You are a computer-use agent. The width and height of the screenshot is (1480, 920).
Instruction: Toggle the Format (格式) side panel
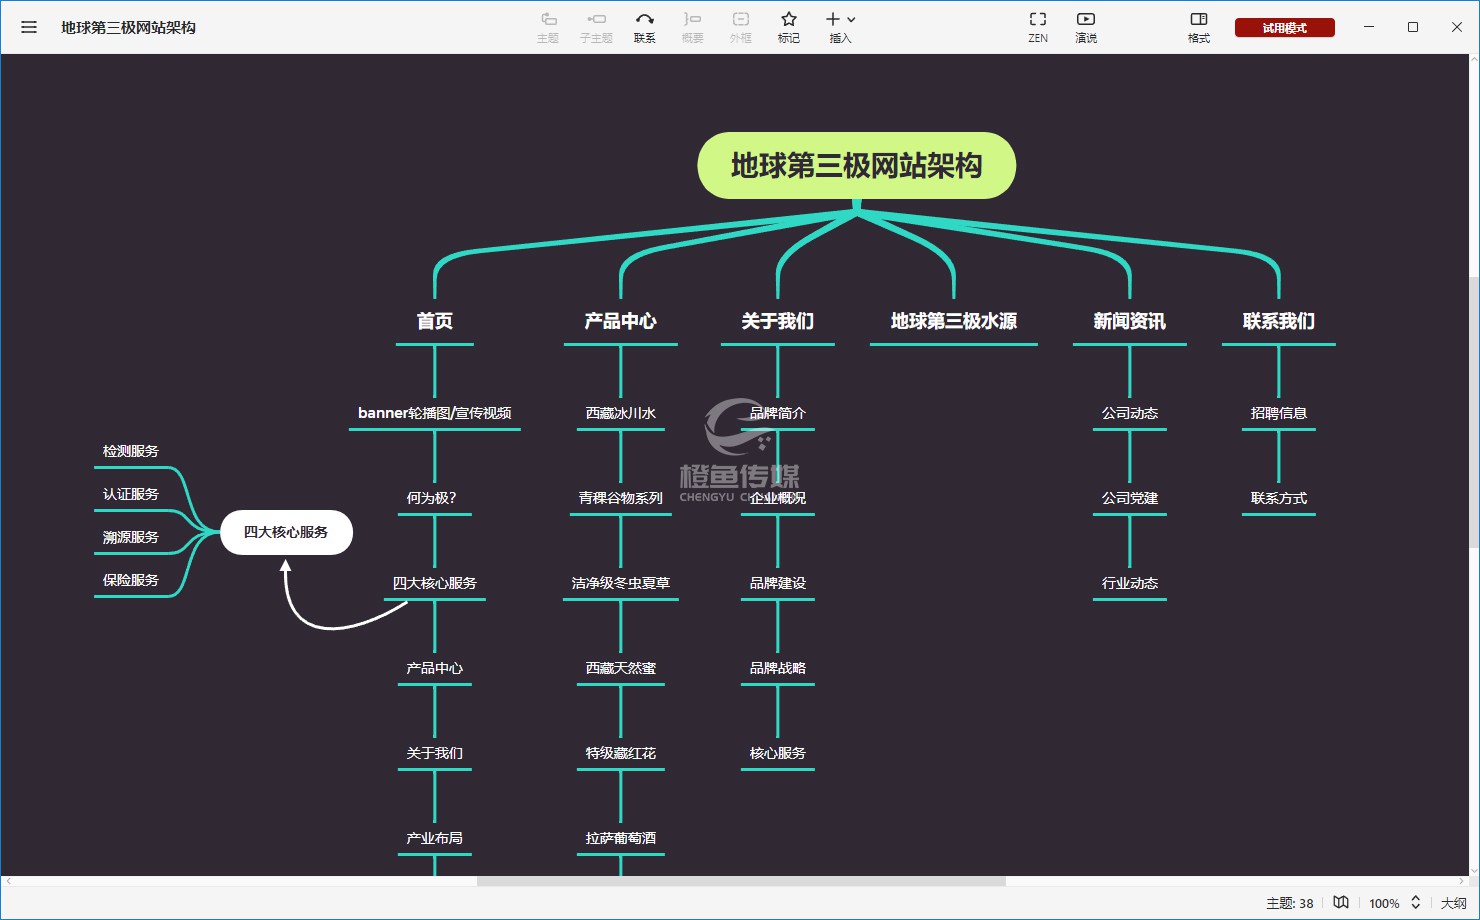[x=1199, y=27]
